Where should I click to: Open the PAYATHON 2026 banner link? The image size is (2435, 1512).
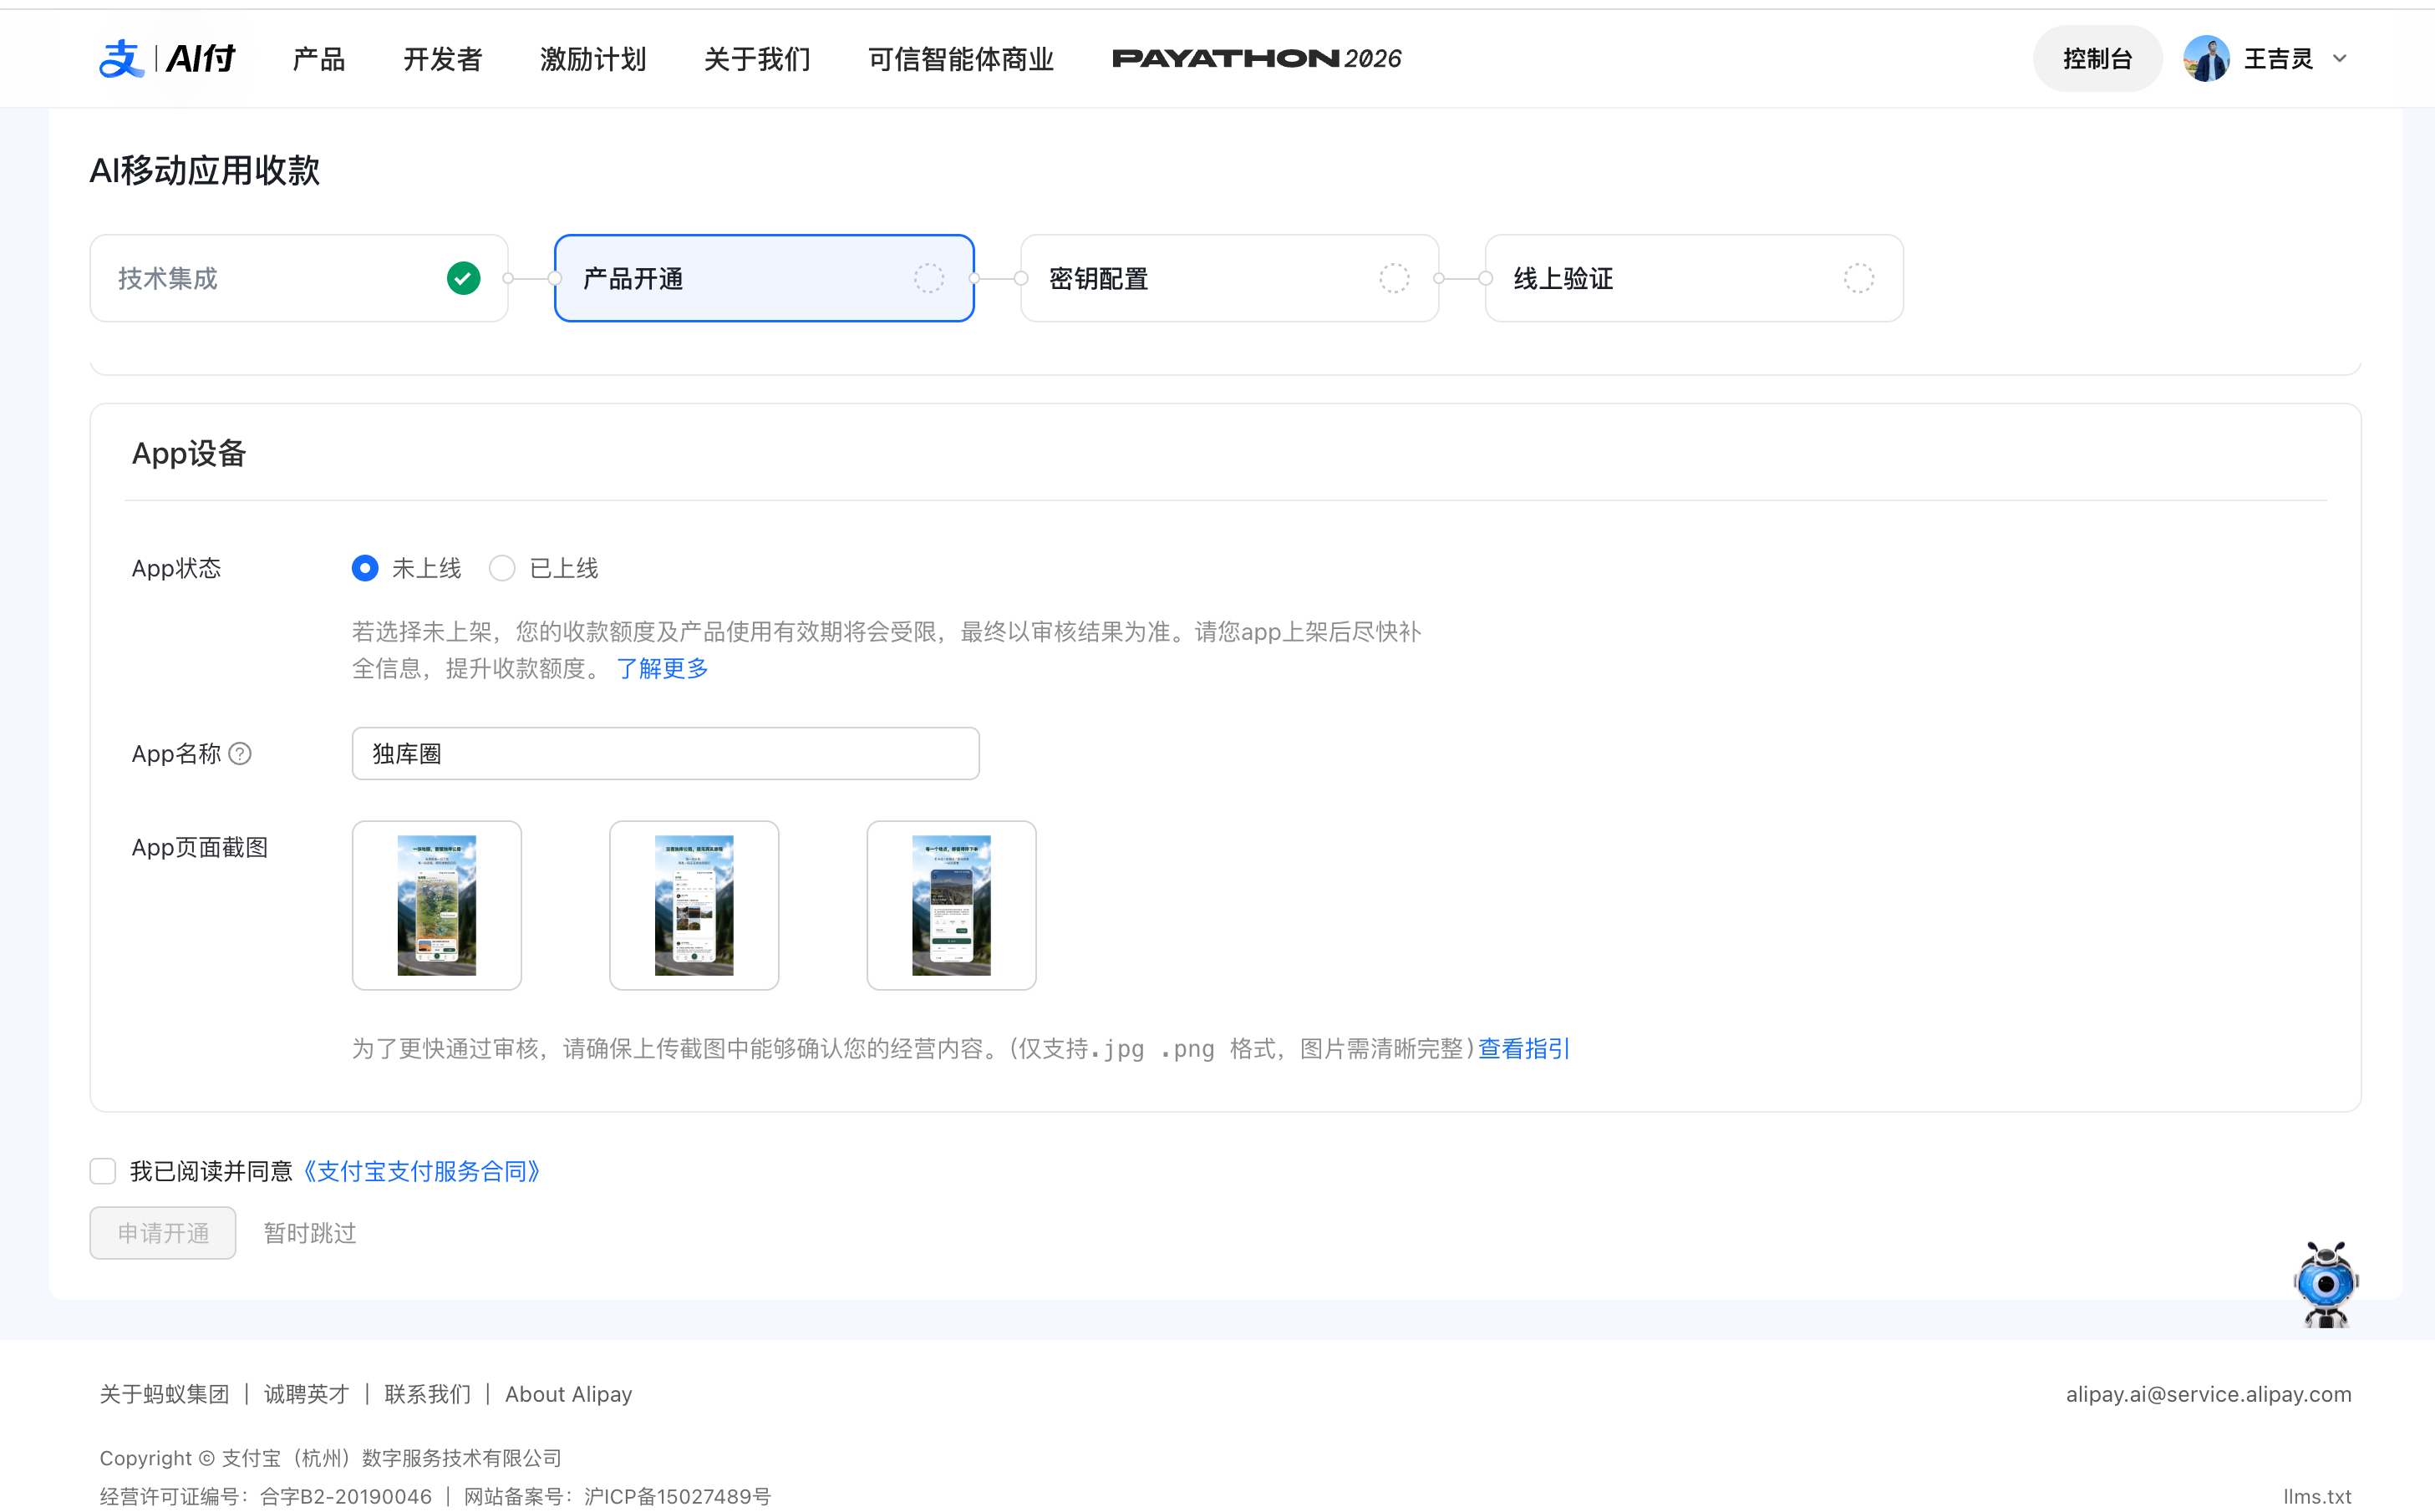[1257, 59]
